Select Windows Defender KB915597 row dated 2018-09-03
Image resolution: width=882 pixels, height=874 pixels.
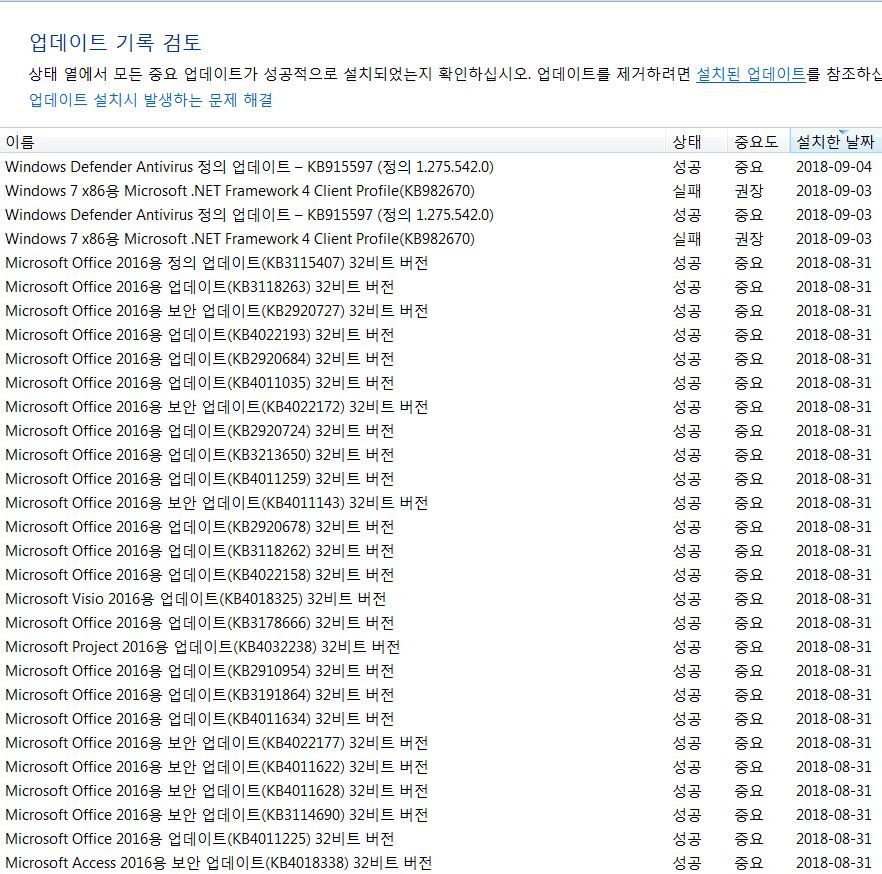441,215
